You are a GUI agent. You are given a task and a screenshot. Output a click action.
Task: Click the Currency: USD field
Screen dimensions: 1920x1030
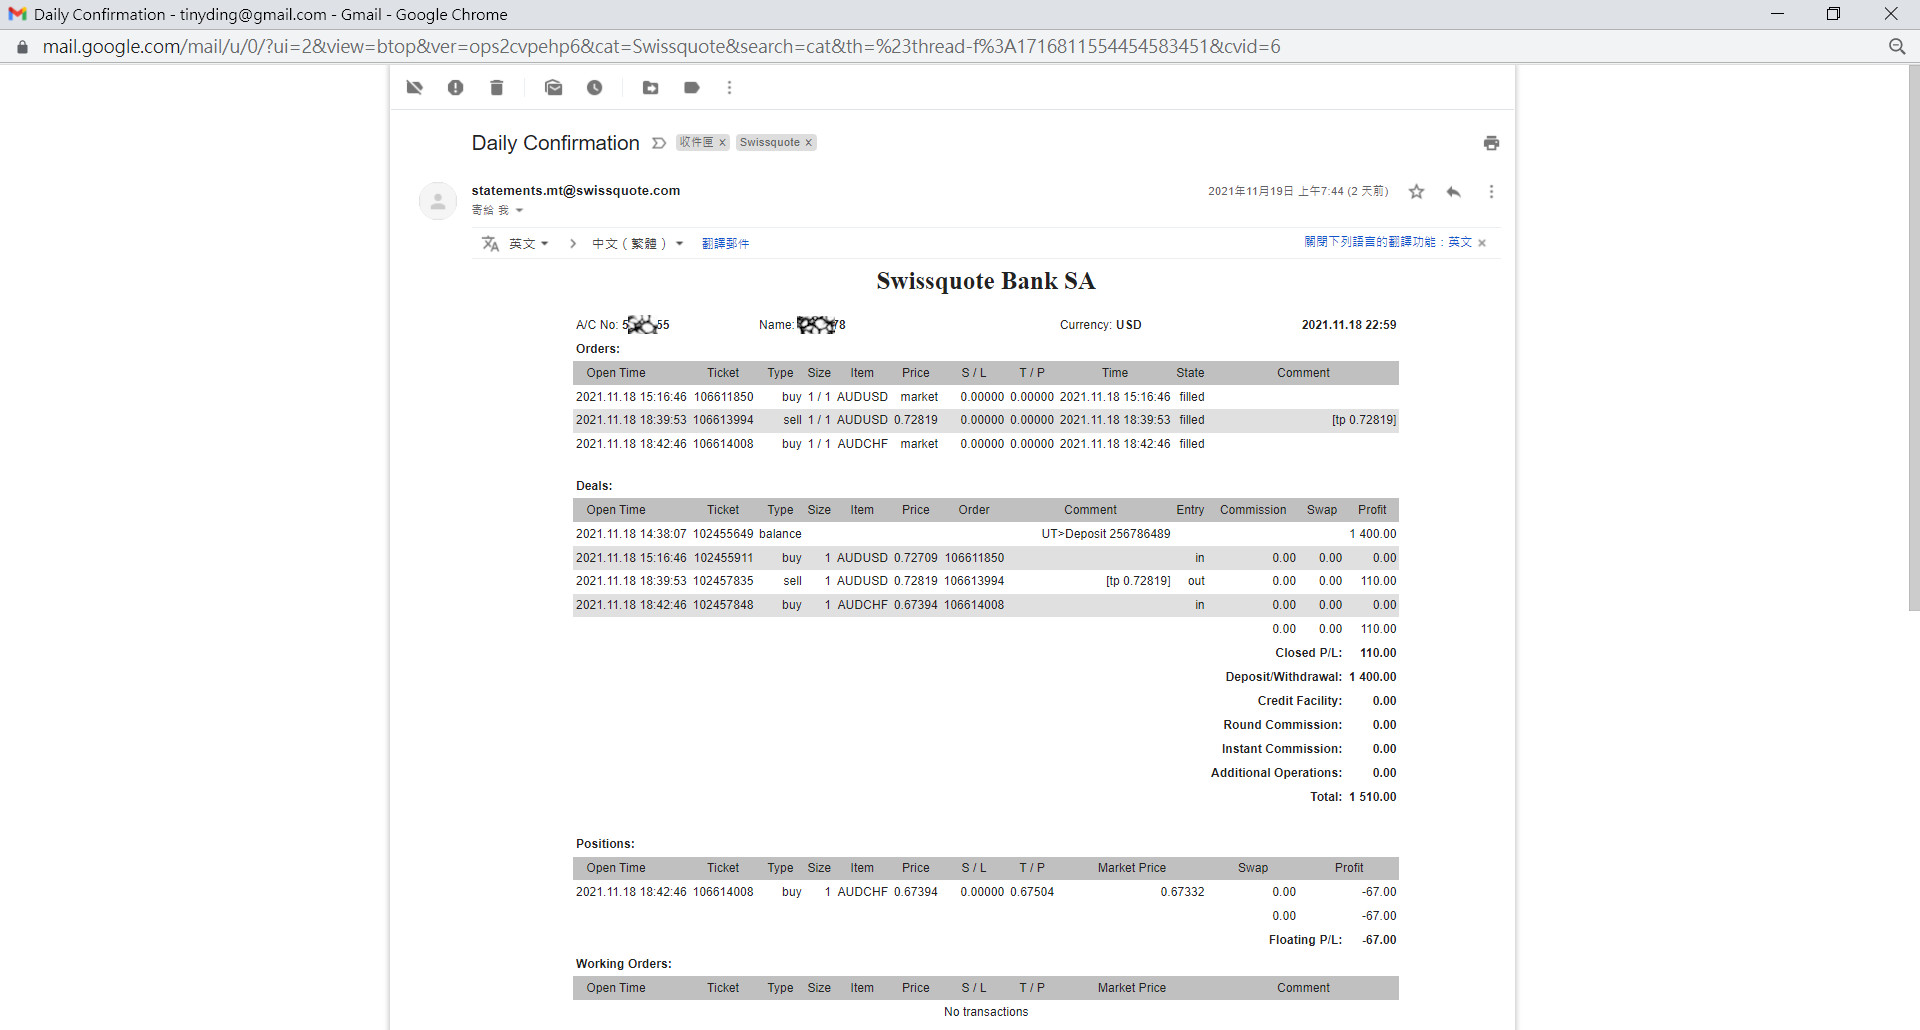(x=1101, y=325)
